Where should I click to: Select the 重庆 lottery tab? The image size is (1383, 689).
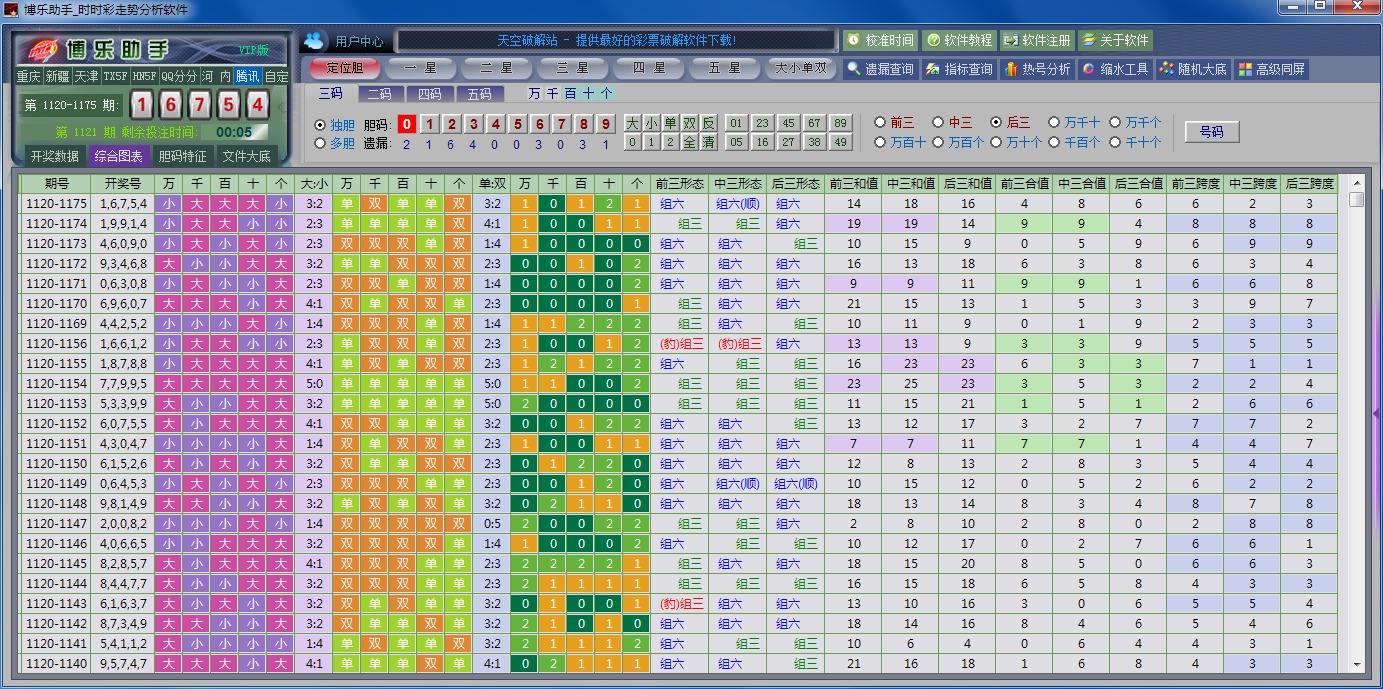[x=28, y=76]
